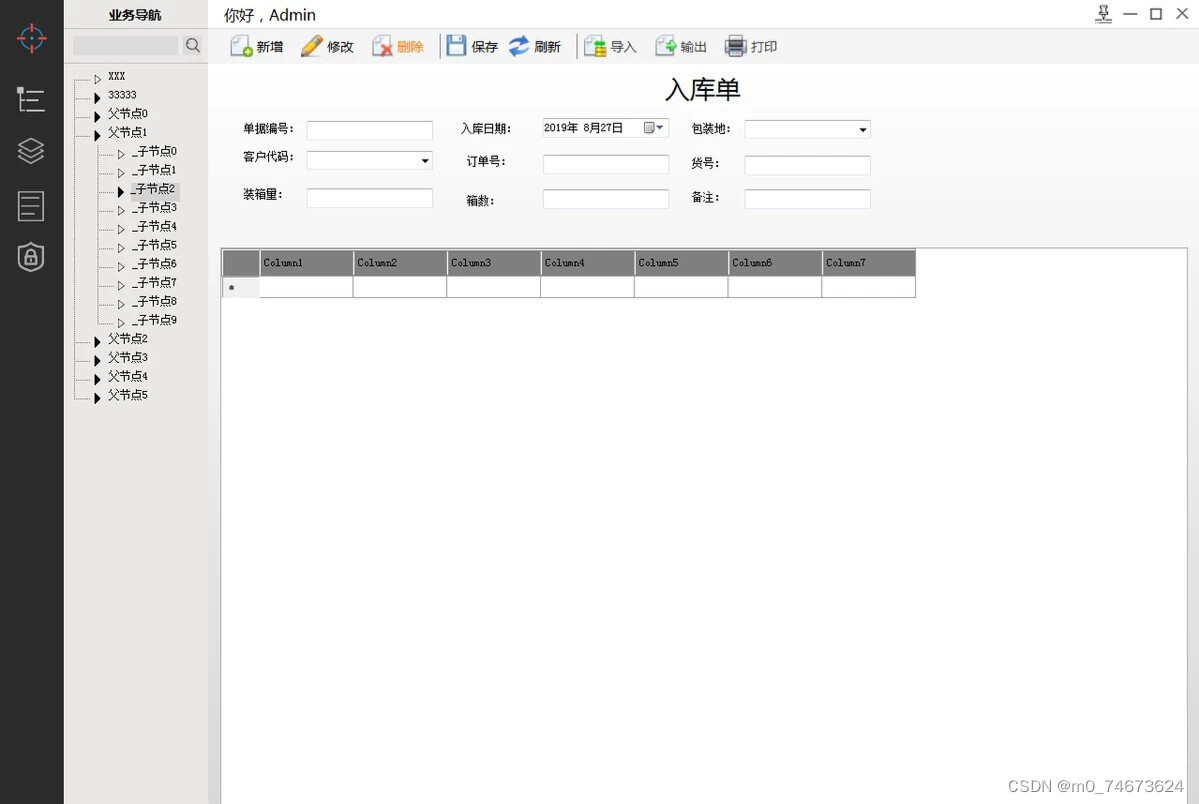This screenshot has height=804, width=1199.
Task: Click the empty cell under Column1
Action: pyautogui.click(x=306, y=287)
